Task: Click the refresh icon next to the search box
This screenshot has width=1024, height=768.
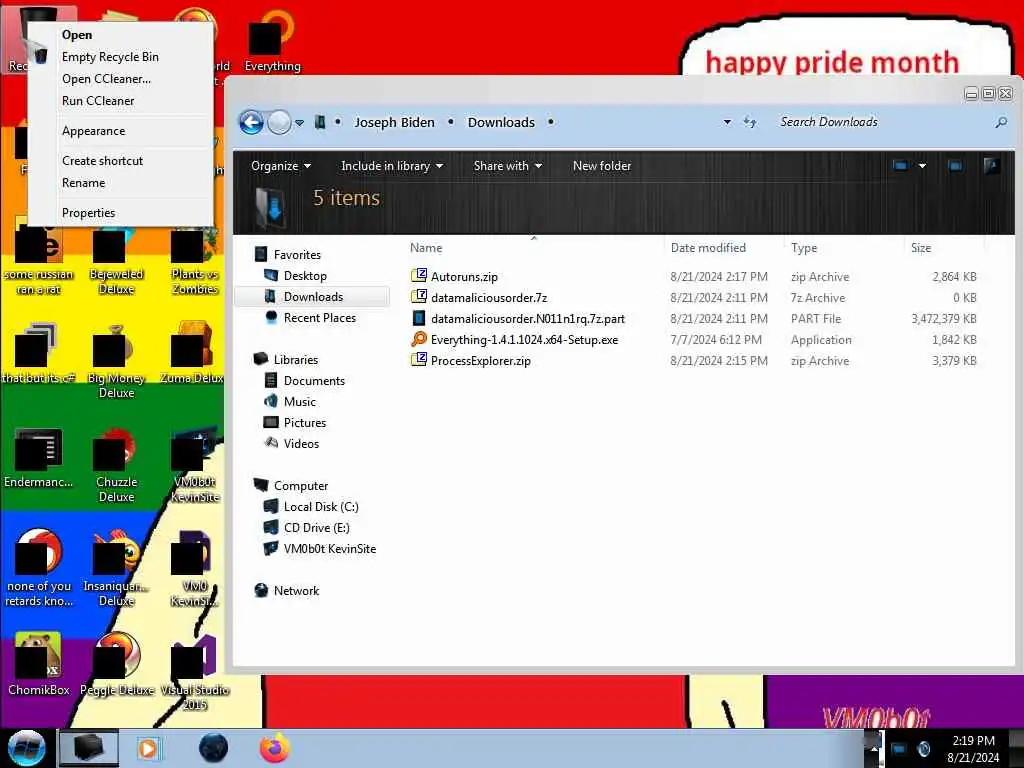Action: tap(750, 122)
